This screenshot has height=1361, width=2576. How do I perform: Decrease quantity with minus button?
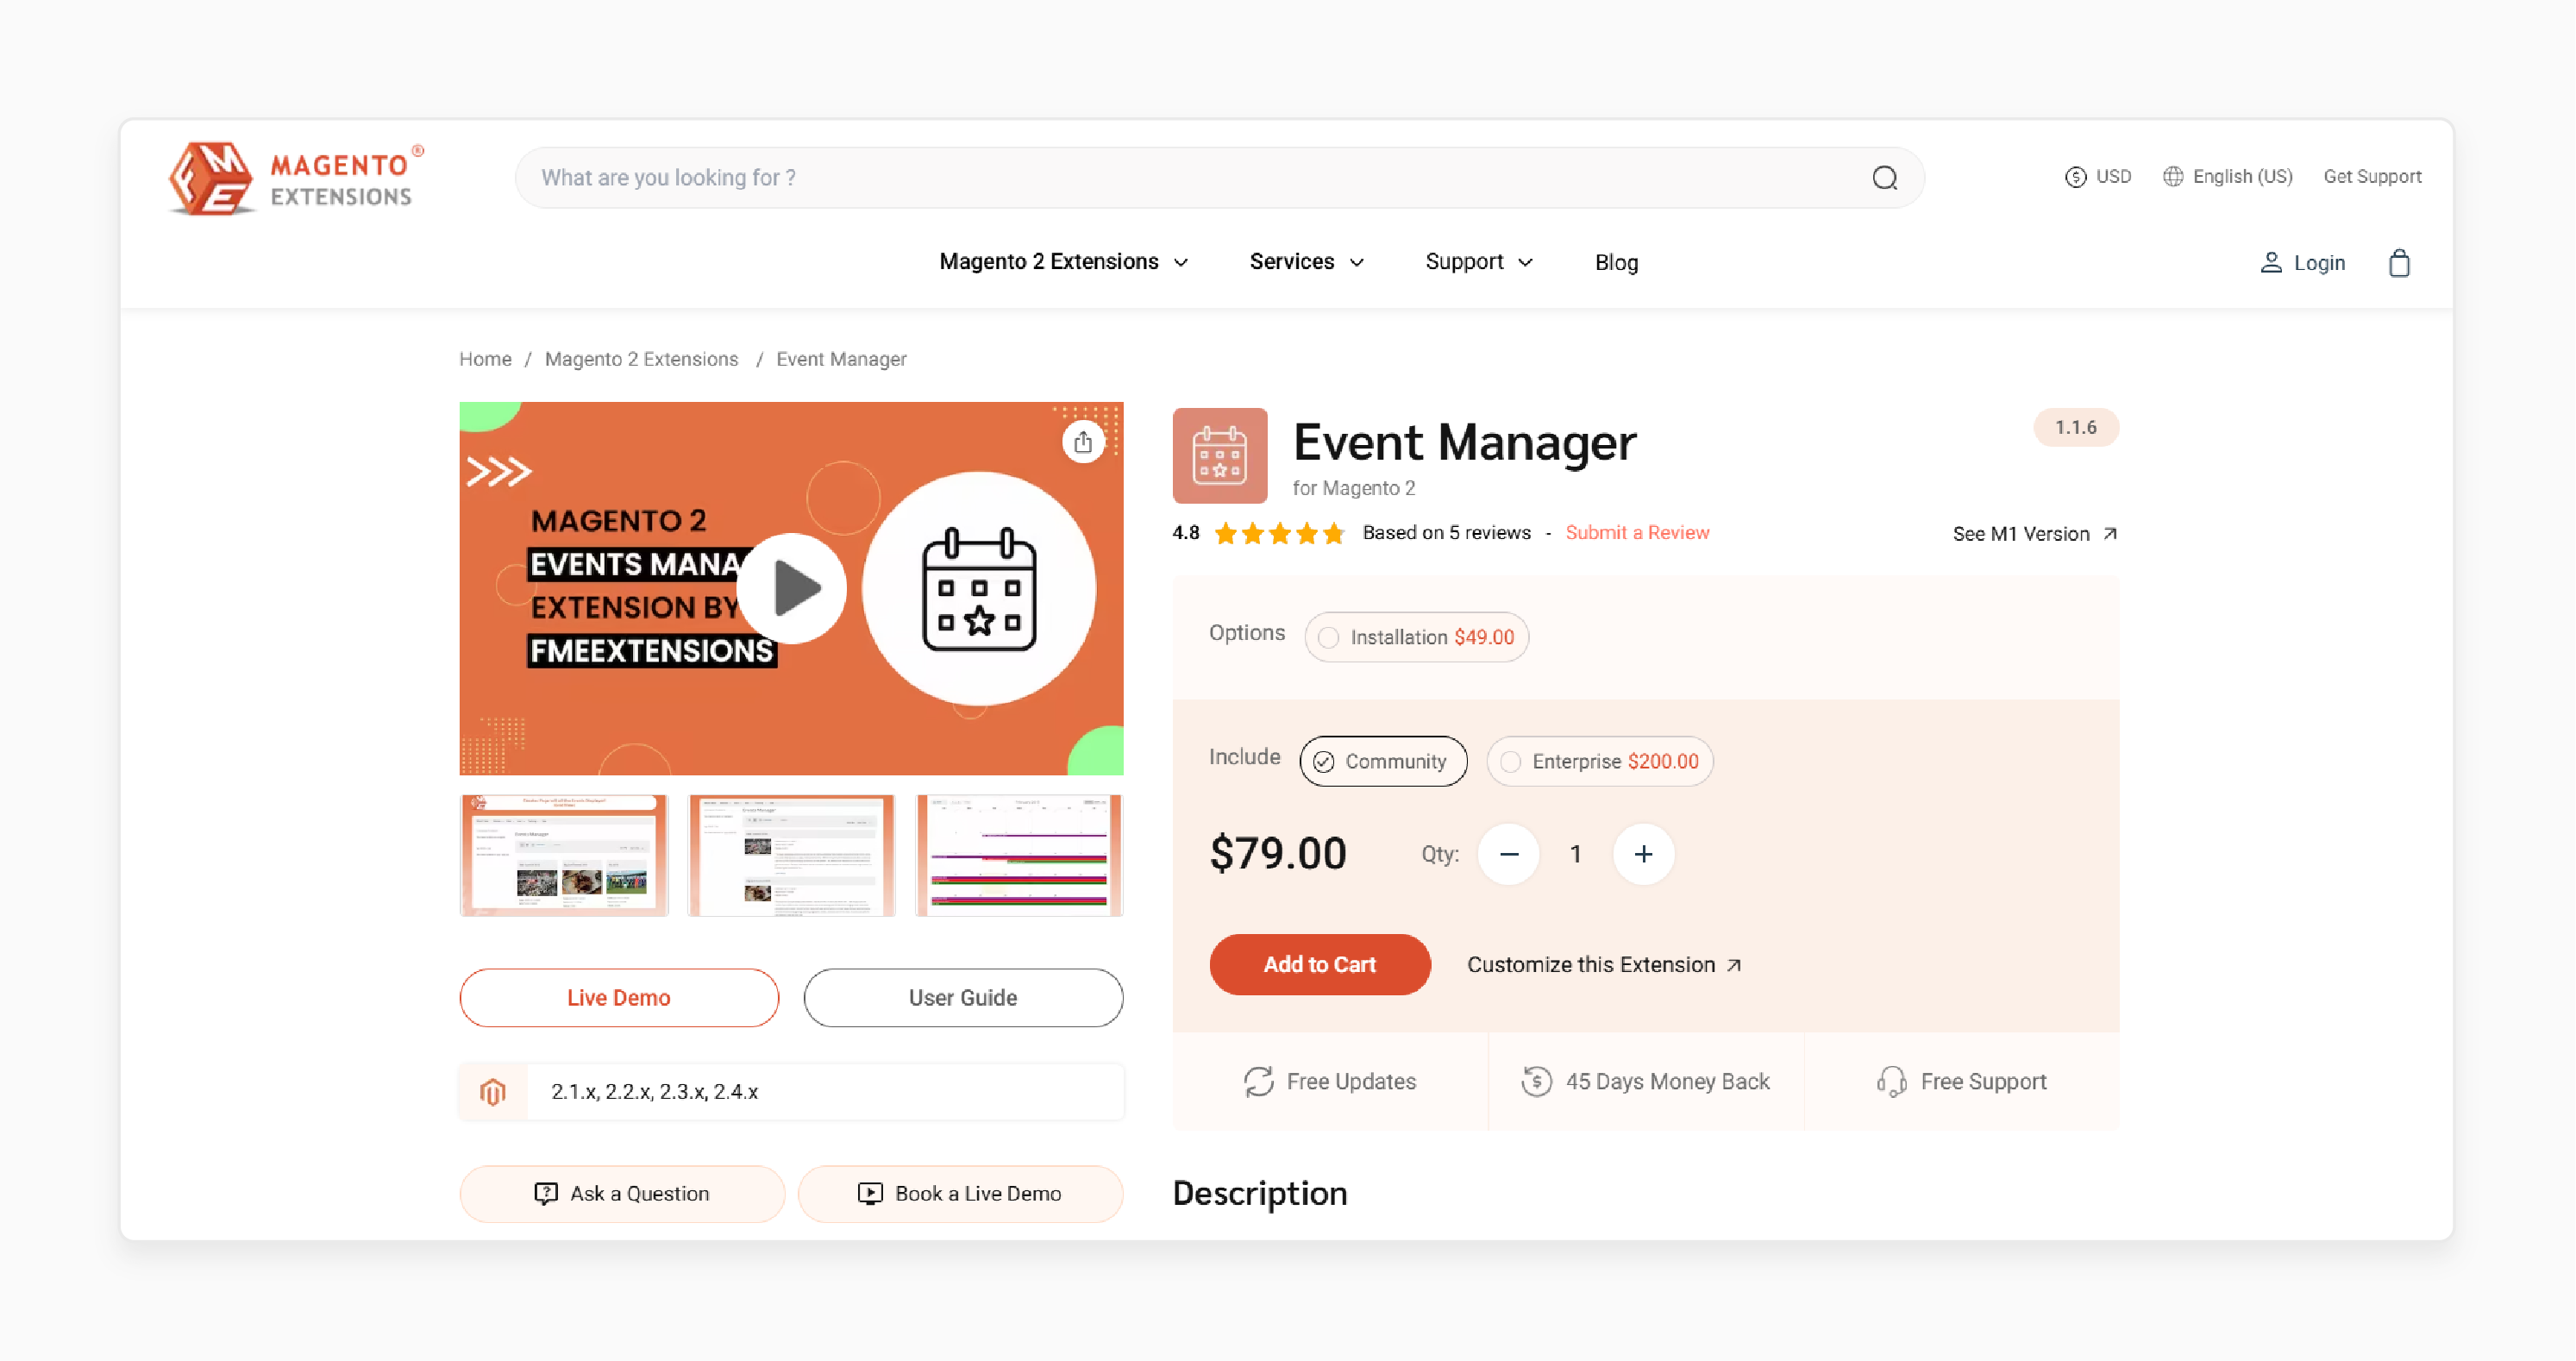click(1509, 854)
